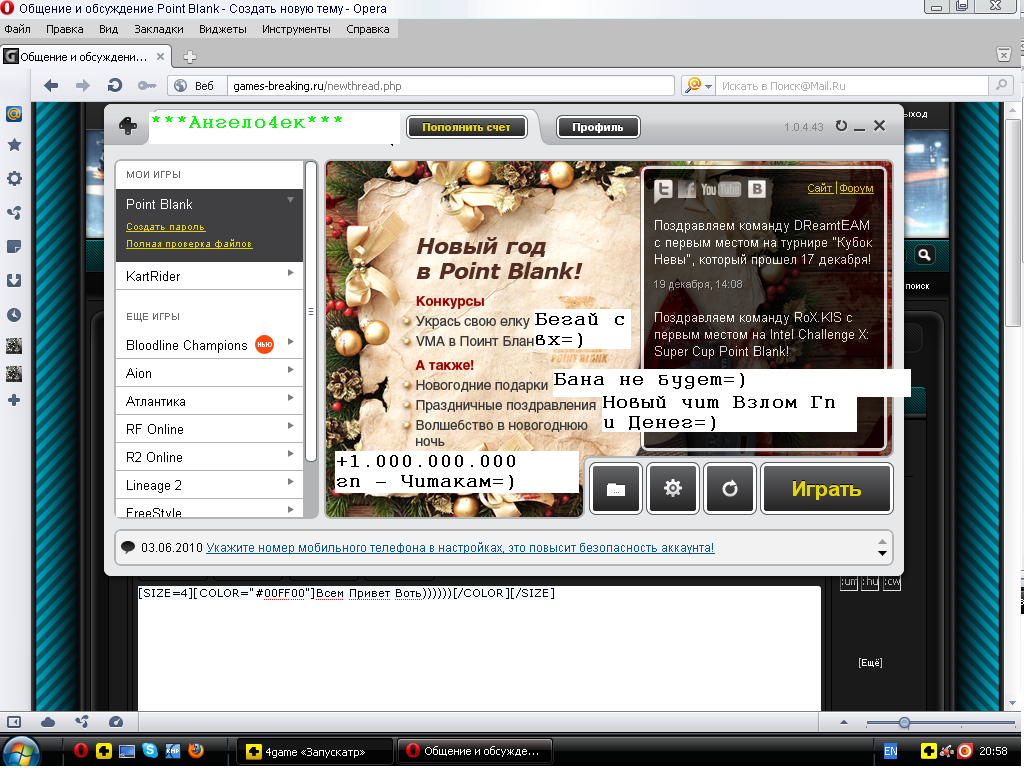The height and width of the screenshot is (768, 1024).
Task: Click the launcher update refresh button
Action: pos(730,488)
